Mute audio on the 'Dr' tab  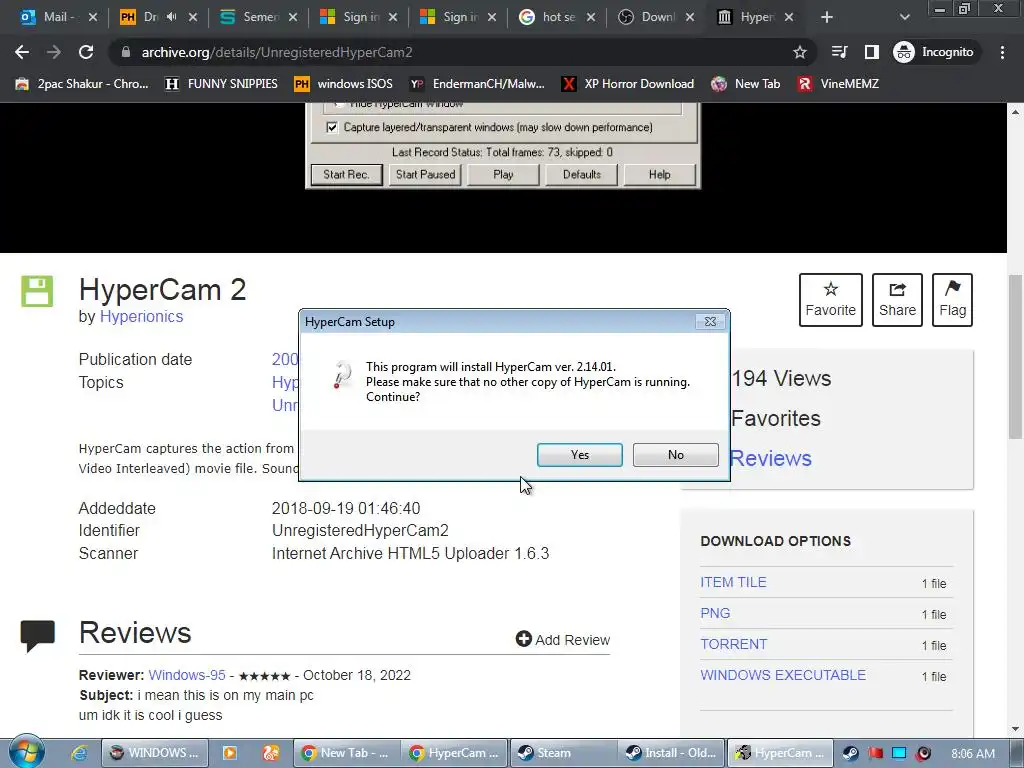pyautogui.click(x=172, y=17)
